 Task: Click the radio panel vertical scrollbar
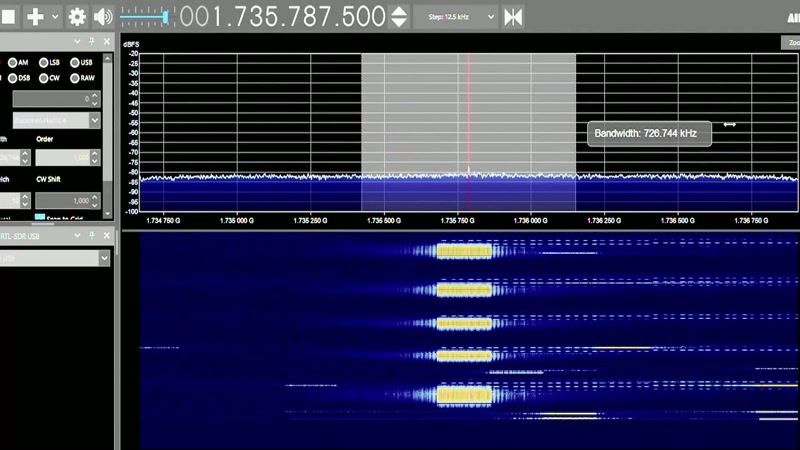point(107,136)
